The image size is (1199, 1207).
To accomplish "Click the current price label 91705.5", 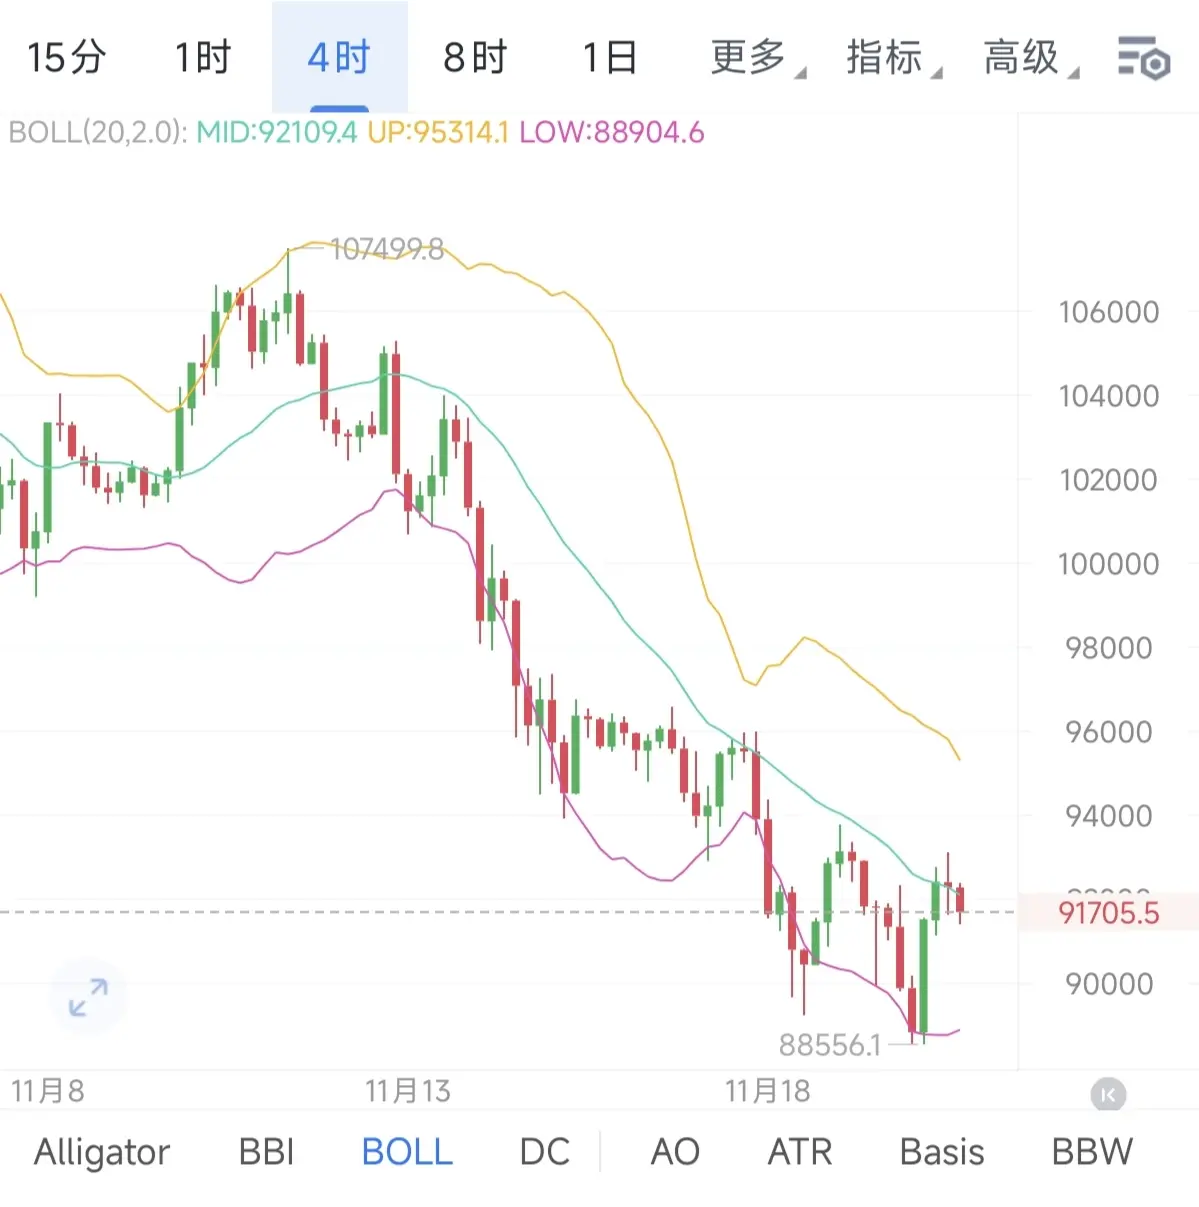I will click(x=1109, y=913).
